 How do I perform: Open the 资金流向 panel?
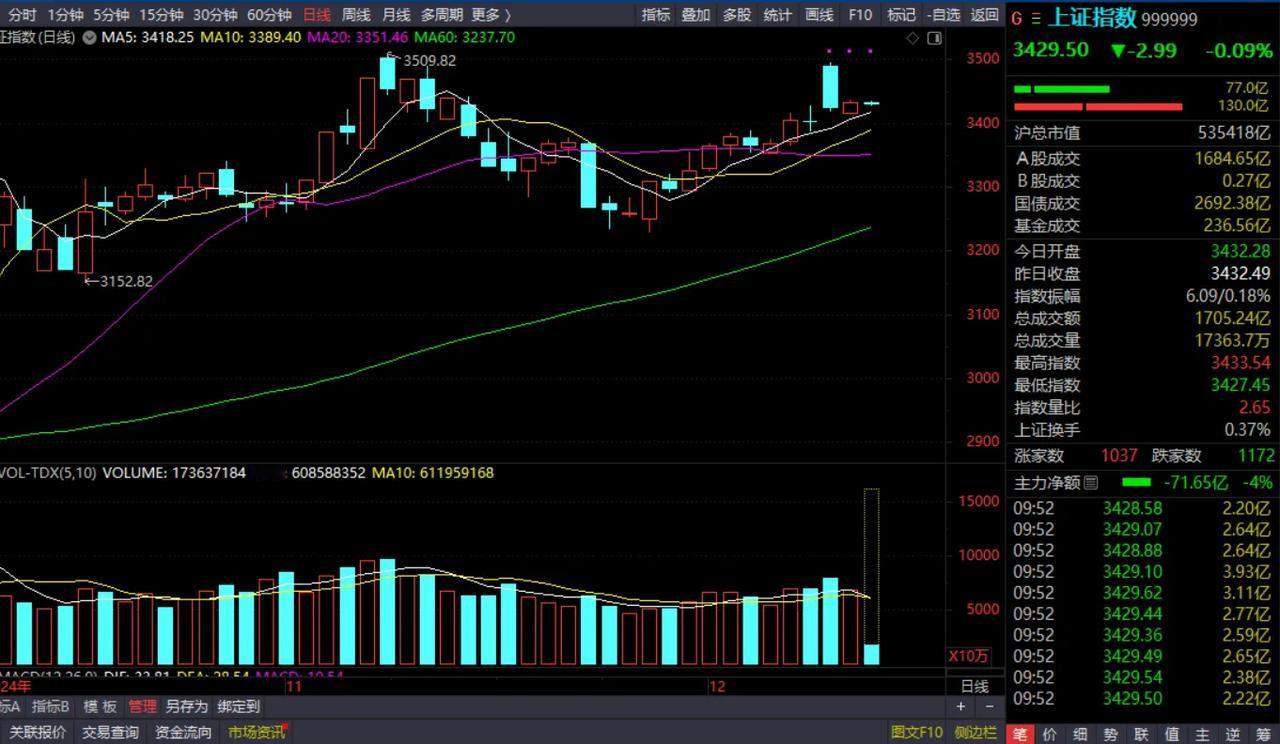tap(183, 732)
